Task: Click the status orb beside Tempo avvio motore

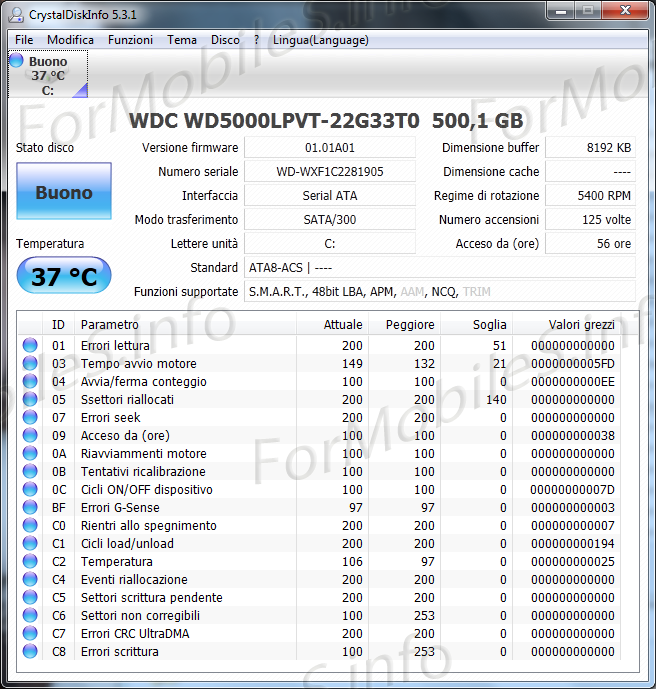Action: [x=30, y=364]
